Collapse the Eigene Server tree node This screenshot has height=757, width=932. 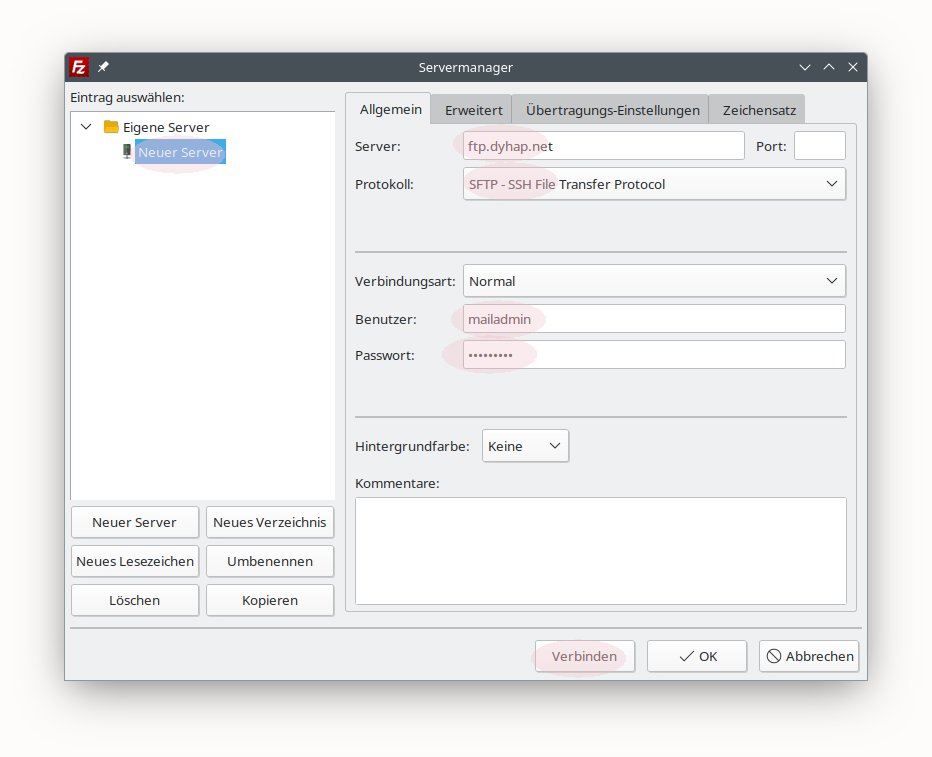pos(86,127)
